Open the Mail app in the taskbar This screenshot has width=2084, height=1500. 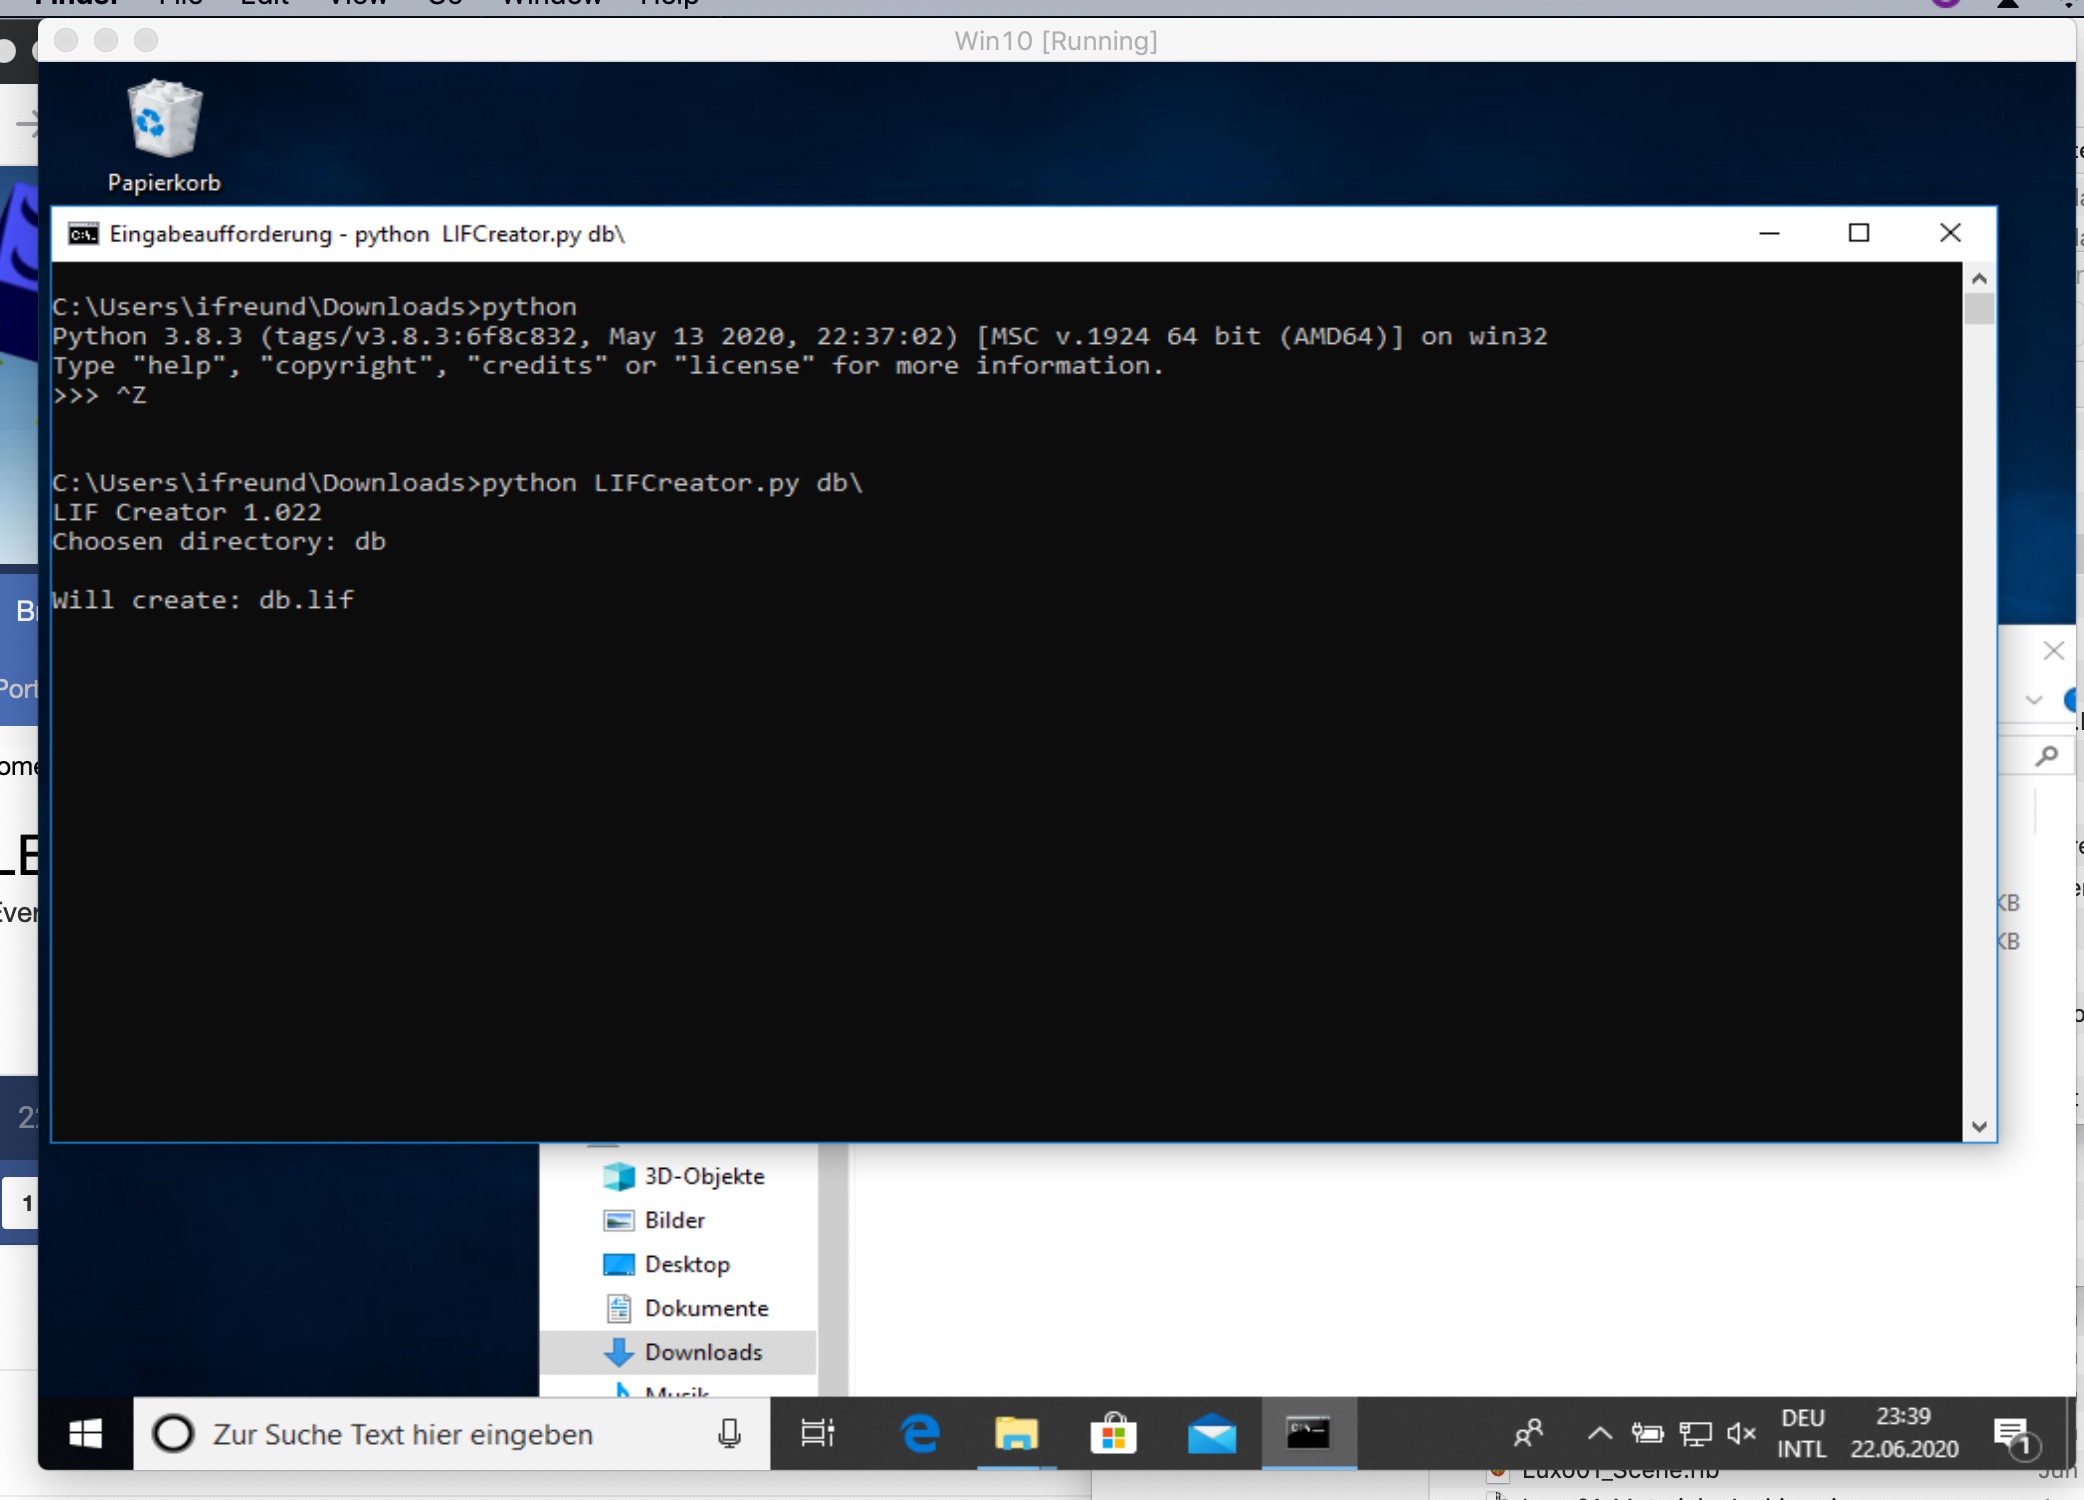(1211, 1433)
